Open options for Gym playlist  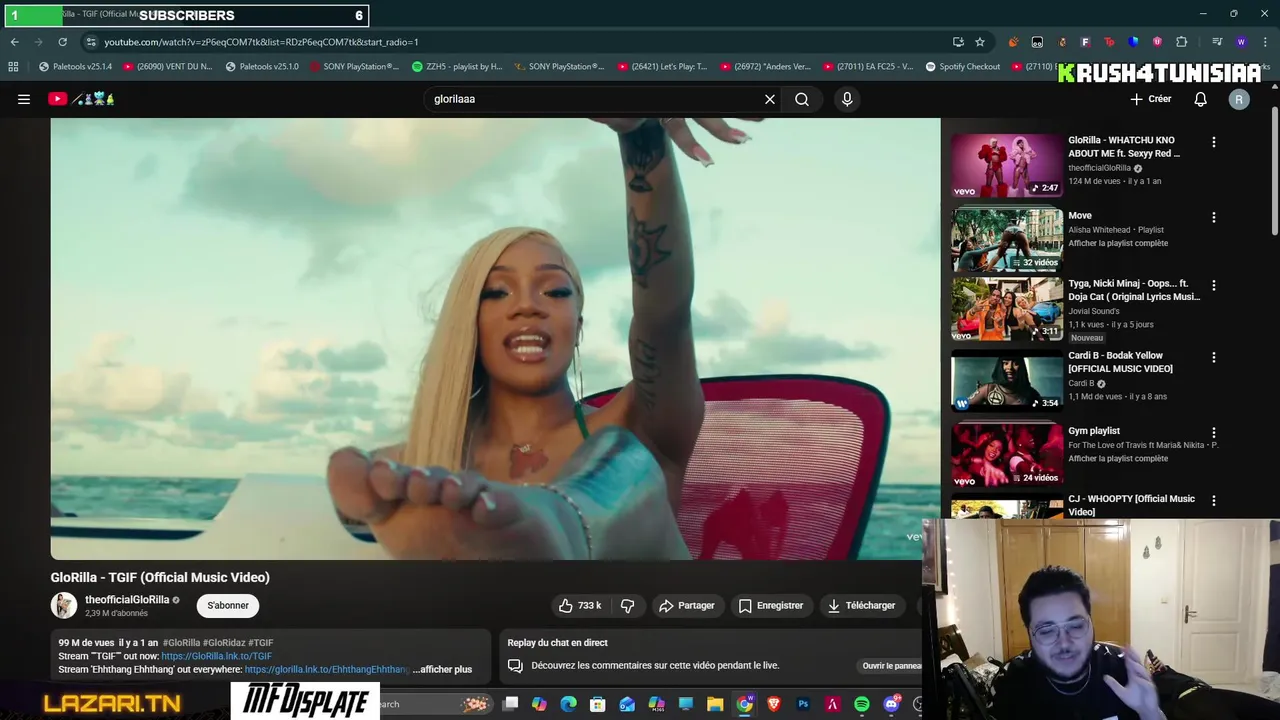tap(1214, 432)
